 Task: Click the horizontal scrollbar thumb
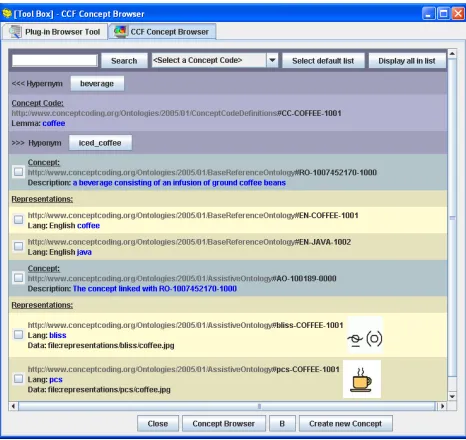227,406
